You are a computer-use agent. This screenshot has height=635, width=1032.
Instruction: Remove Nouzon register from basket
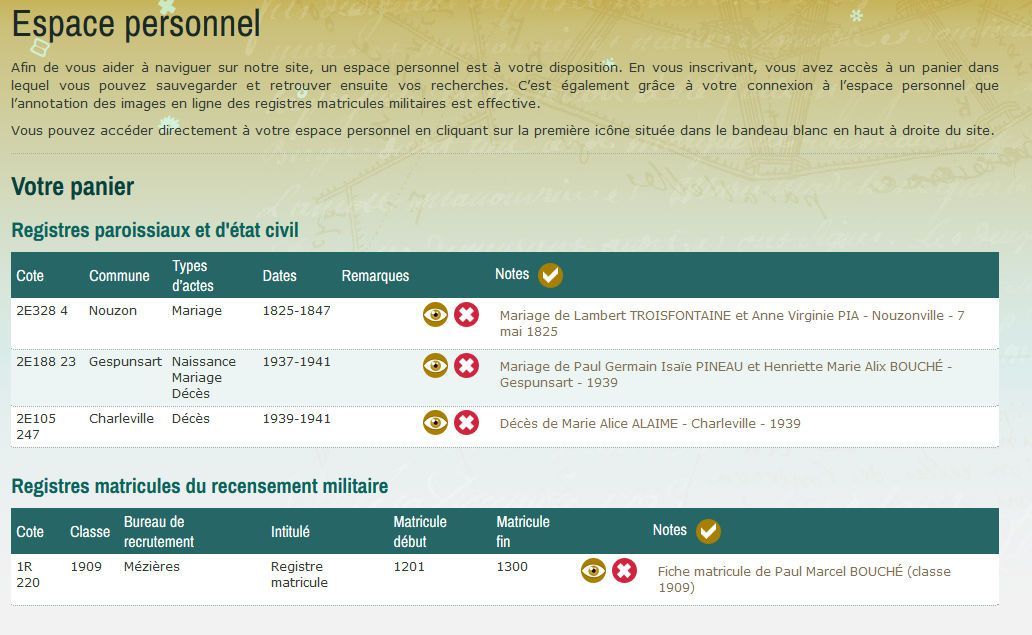(x=466, y=315)
